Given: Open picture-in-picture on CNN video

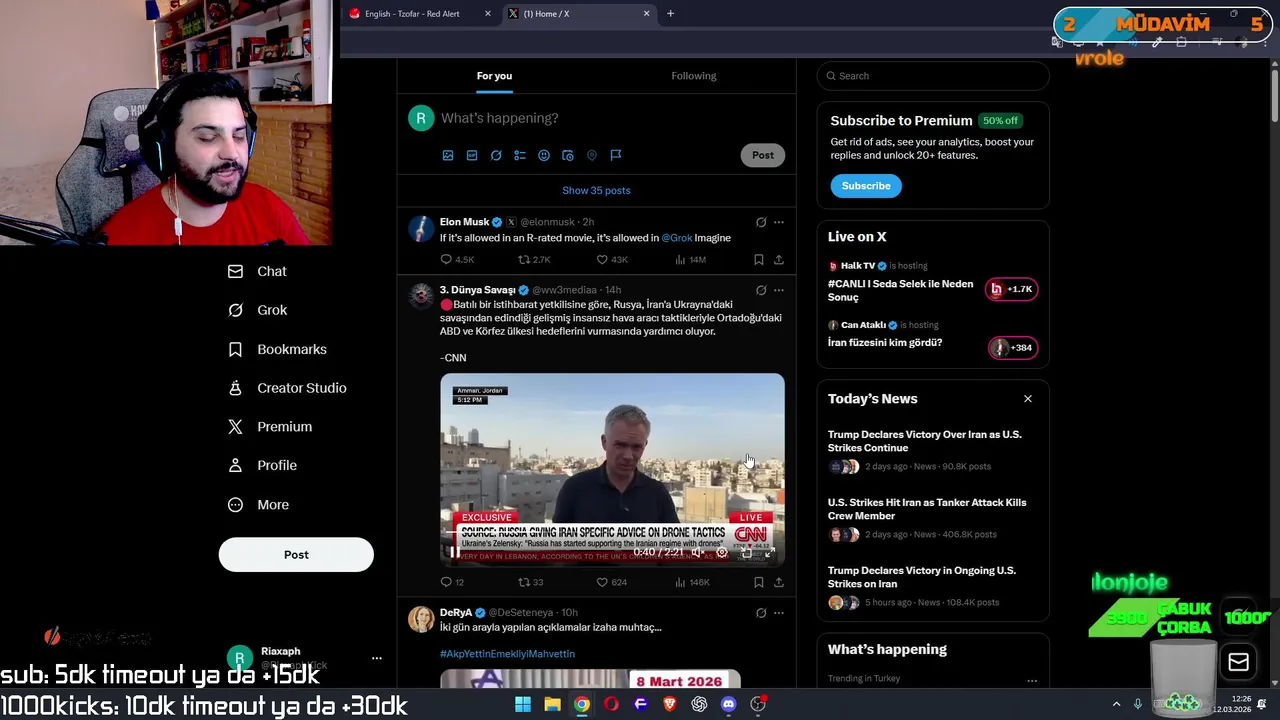Looking at the screenshot, I should 746,552.
